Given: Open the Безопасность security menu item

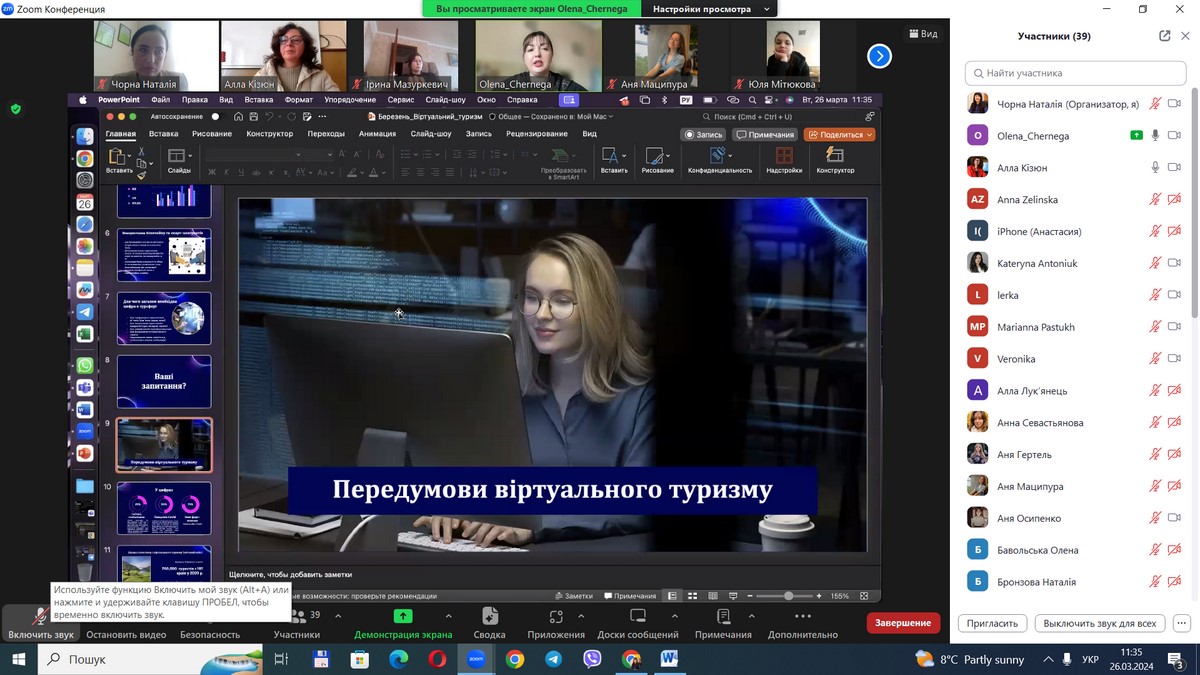Looking at the screenshot, I should (x=210, y=634).
